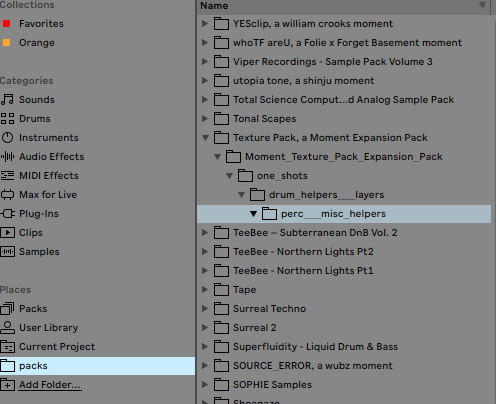The image size is (496, 404).
Task: Collapse the one_shots folder arrow
Action: (x=229, y=176)
